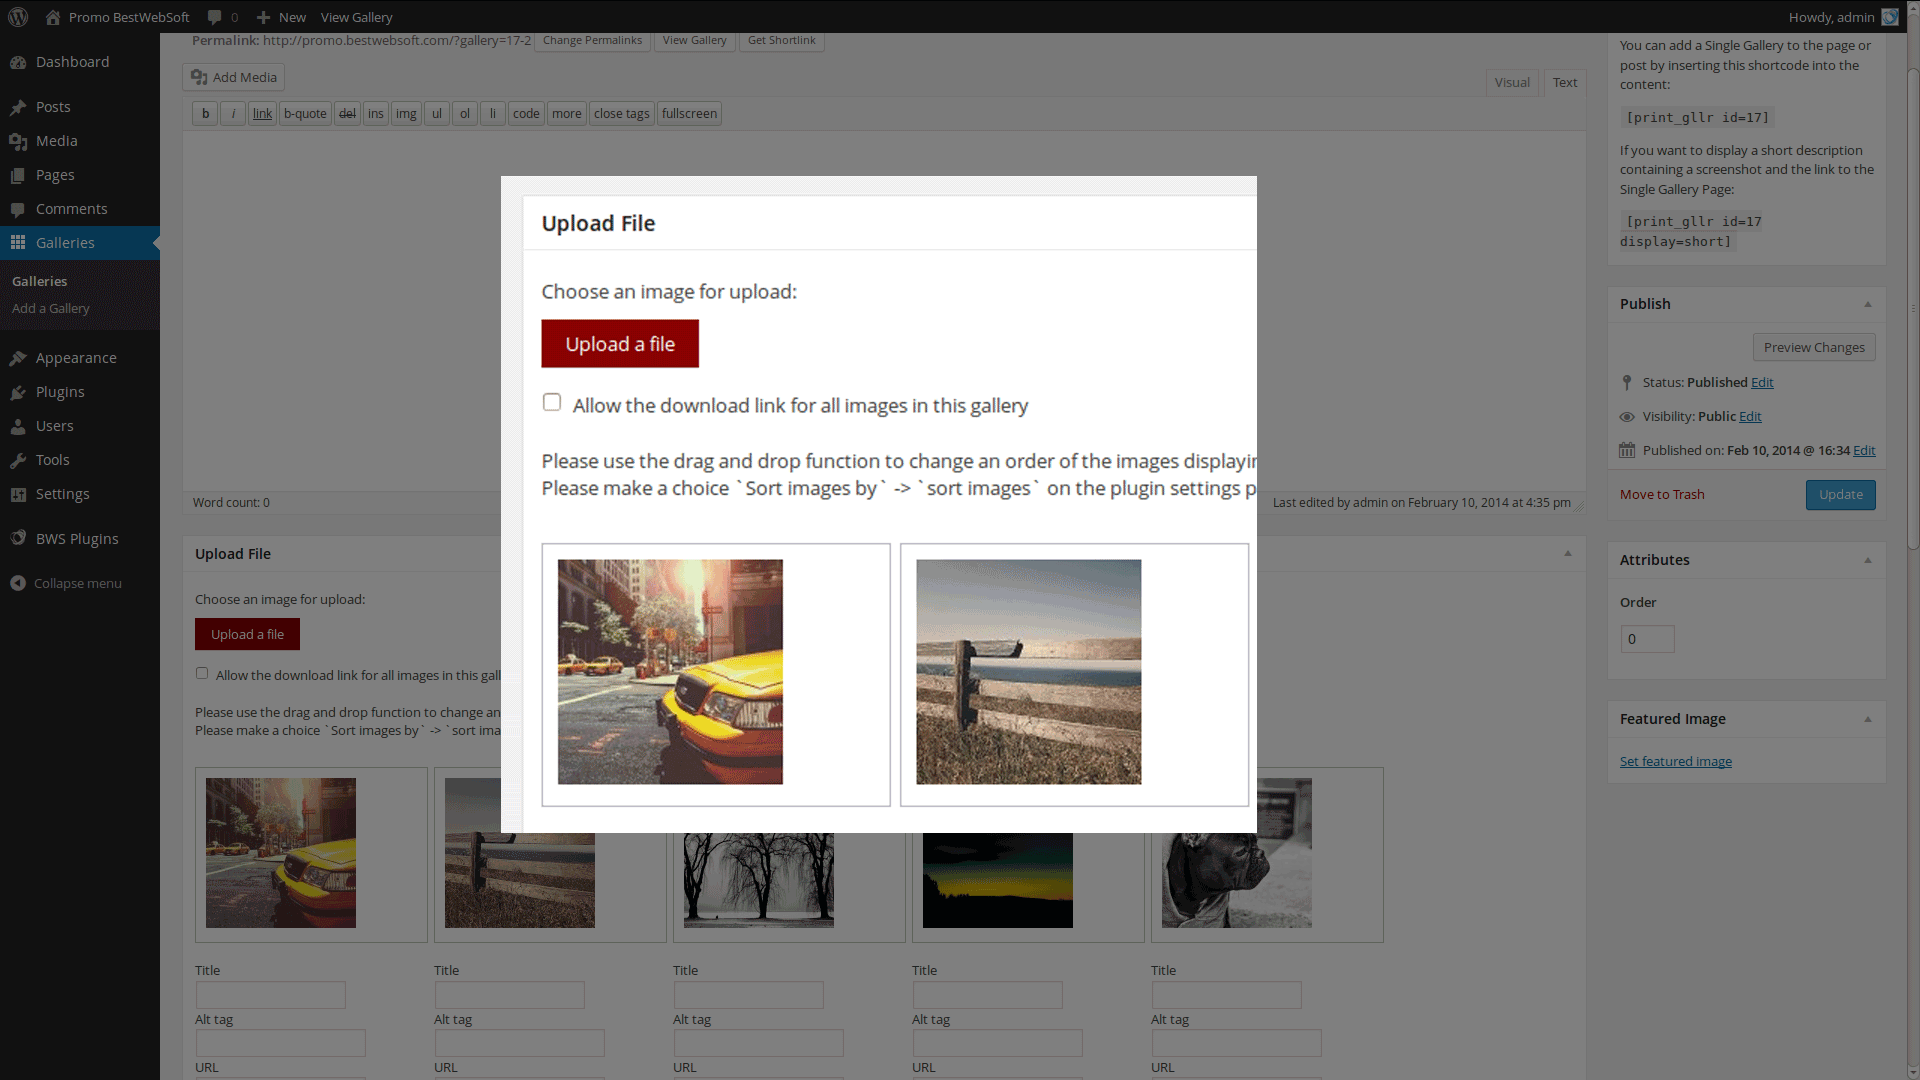Click the img quicktag button

406,113
